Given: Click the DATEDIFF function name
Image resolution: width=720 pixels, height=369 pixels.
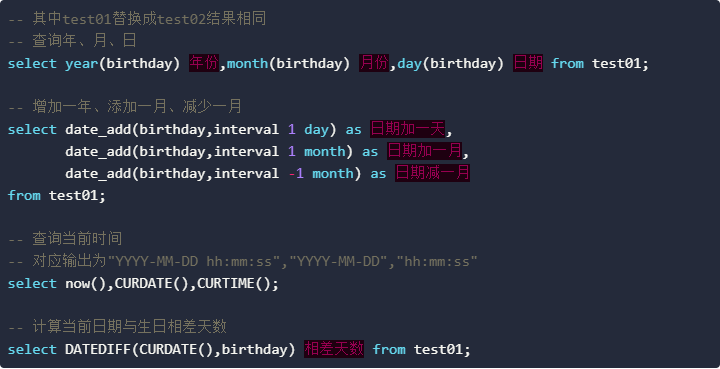Looking at the screenshot, I should (x=98, y=350).
